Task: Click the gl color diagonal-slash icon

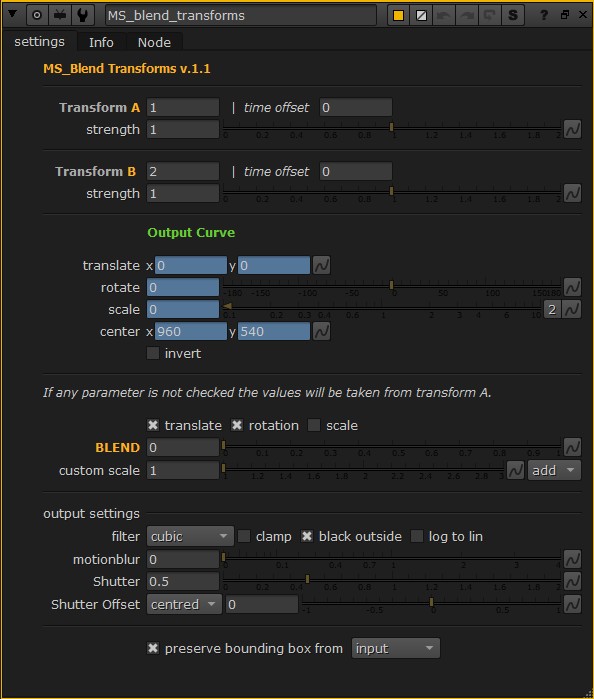Action: click(421, 16)
